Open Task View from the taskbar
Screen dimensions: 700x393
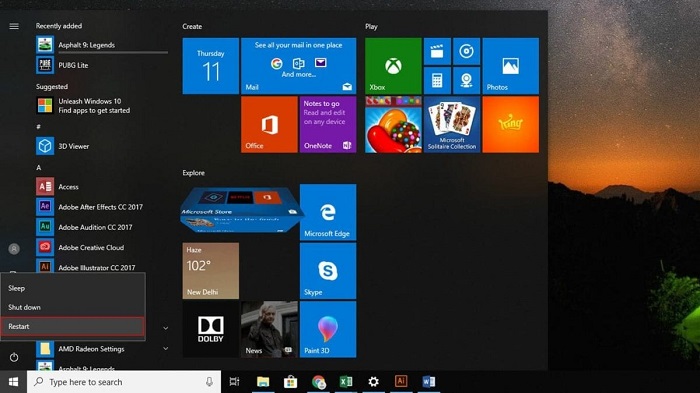(234, 382)
